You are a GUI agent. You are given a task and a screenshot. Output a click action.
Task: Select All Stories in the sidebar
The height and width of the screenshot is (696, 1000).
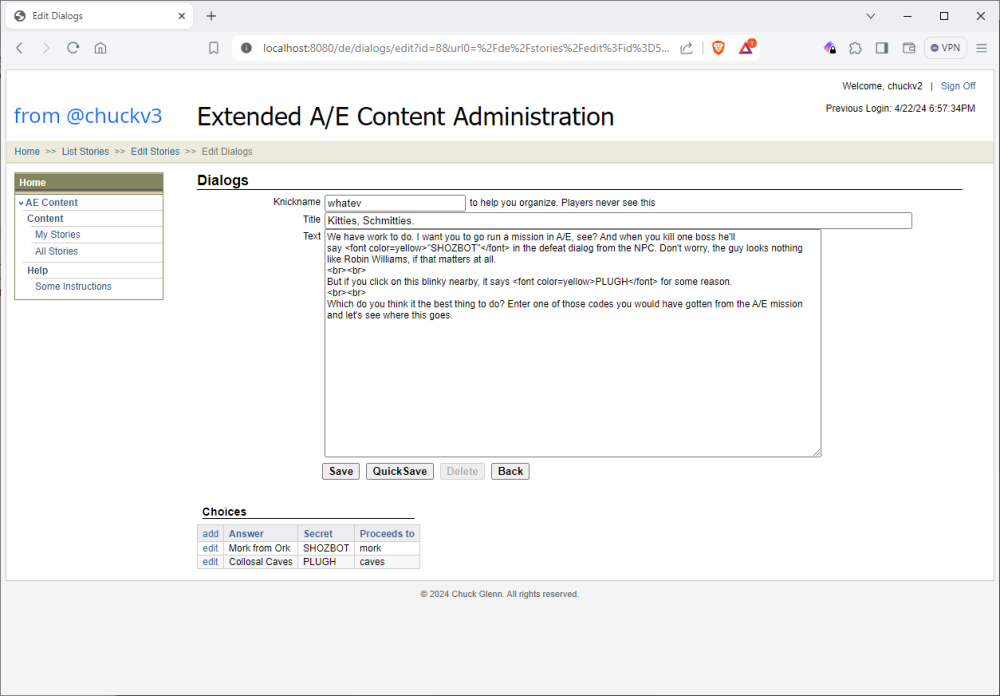point(56,252)
